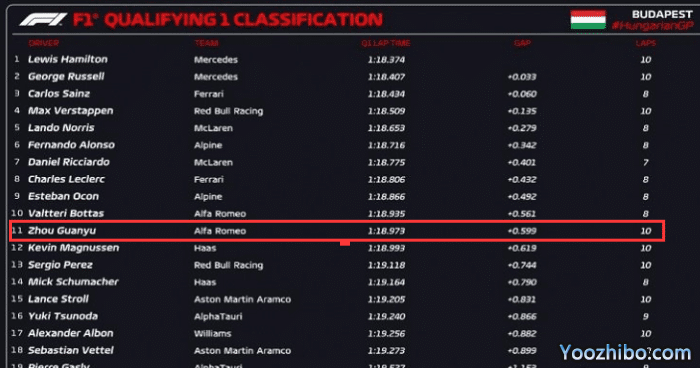This screenshot has width=700, height=368.
Task: Click the #HungarianGP hashtag
Action: pyautogui.click(x=652, y=26)
